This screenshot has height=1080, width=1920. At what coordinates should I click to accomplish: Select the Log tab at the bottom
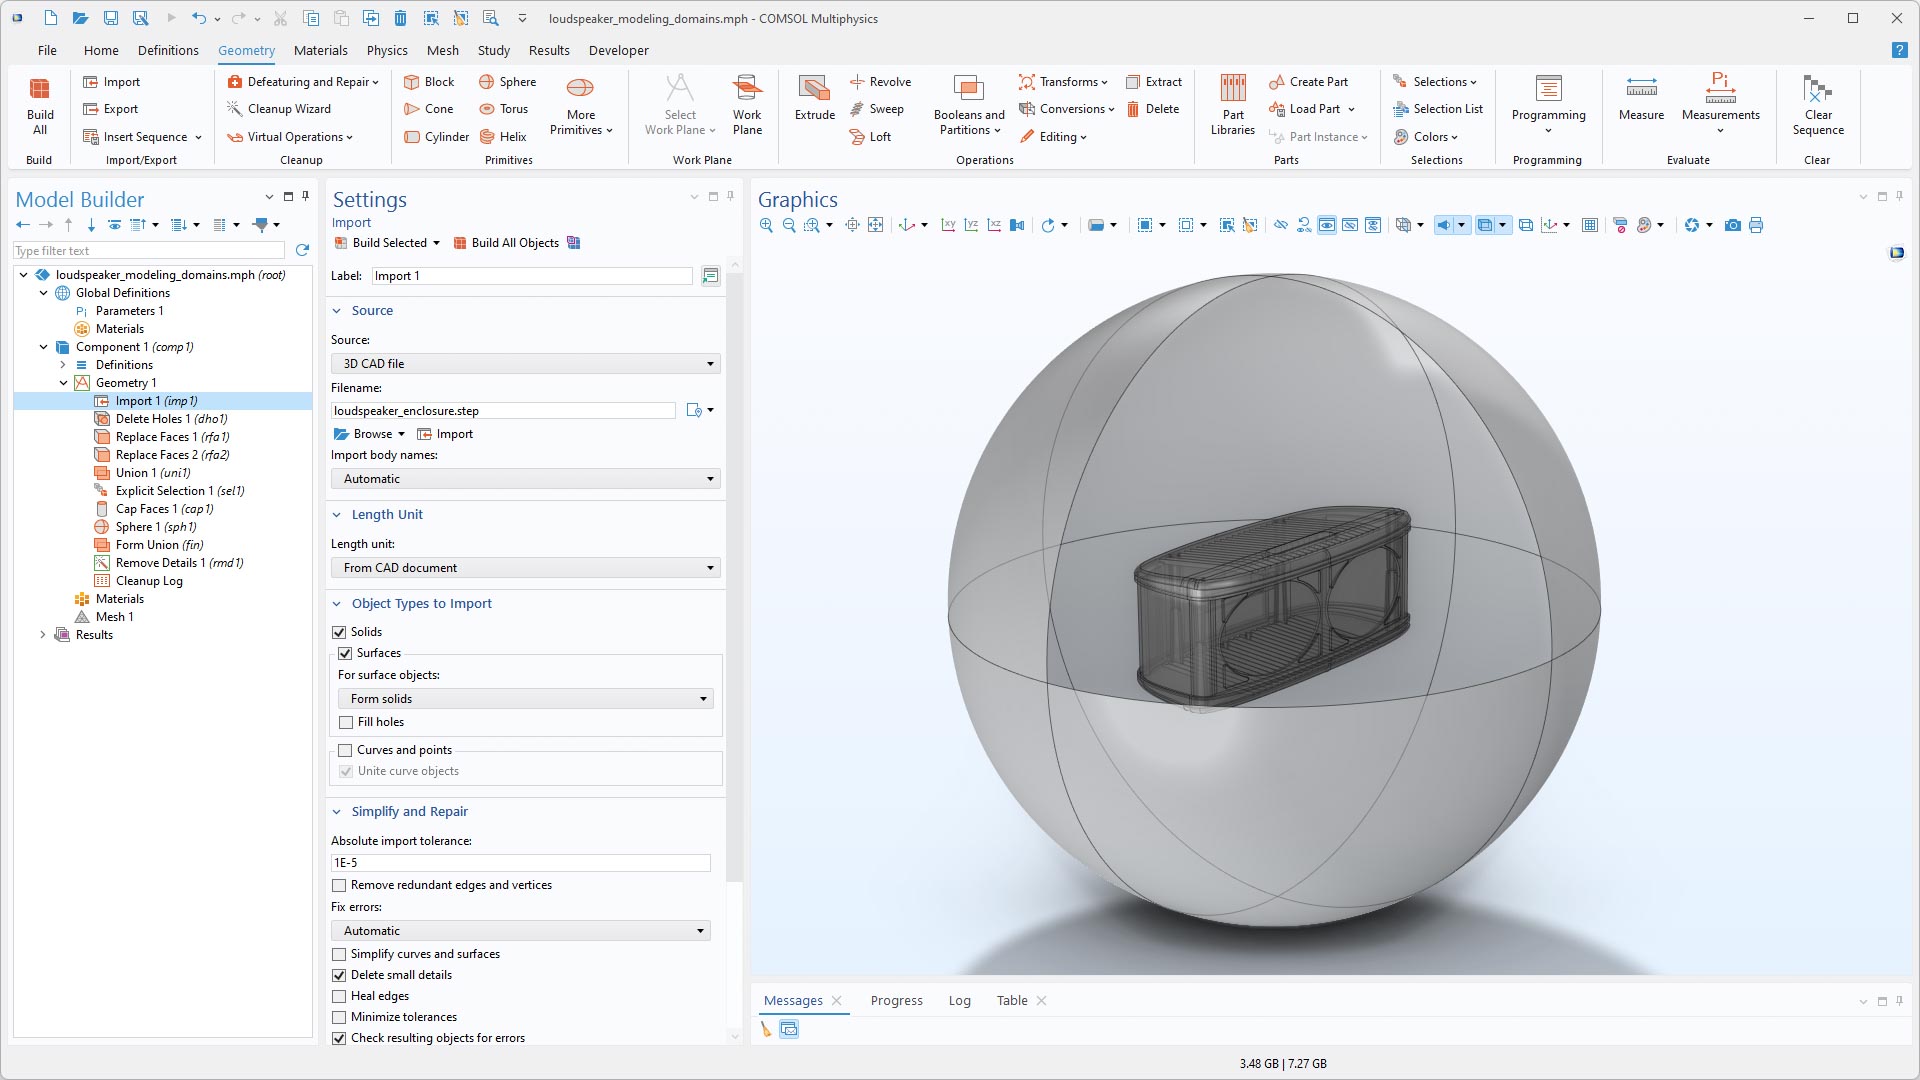pos(959,1000)
